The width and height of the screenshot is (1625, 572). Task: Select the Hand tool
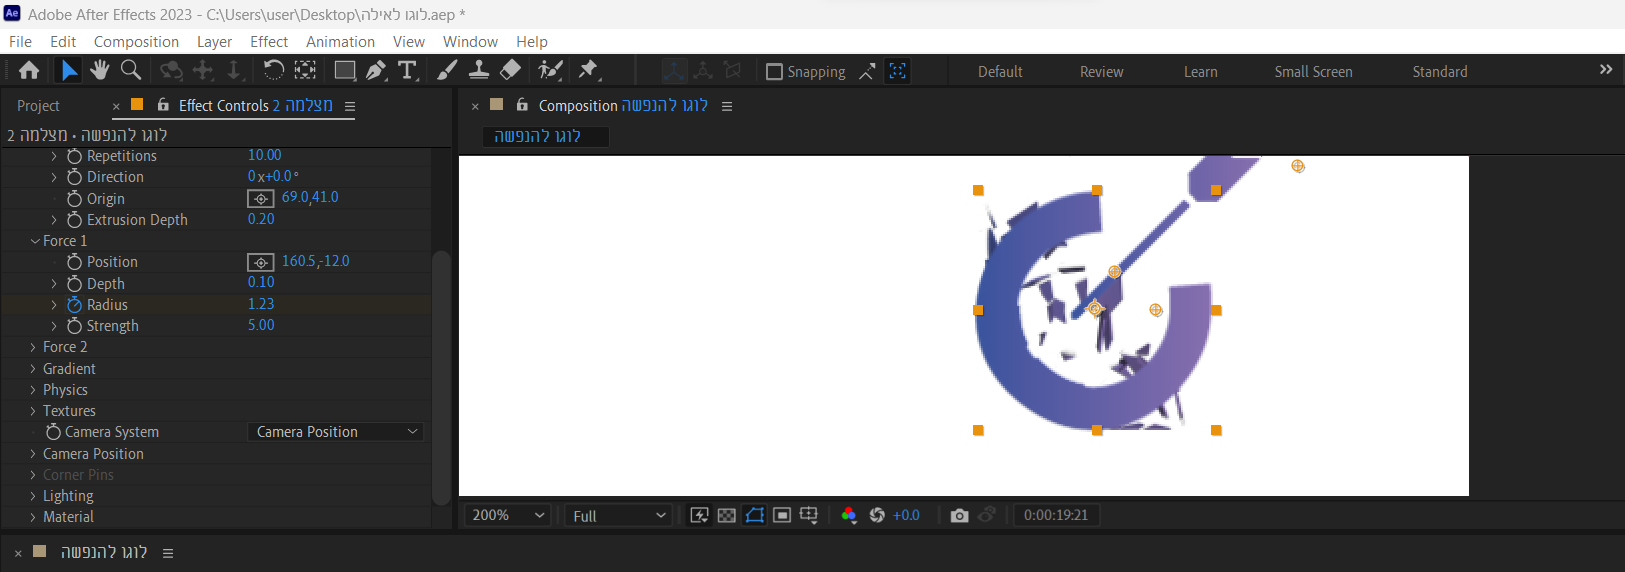tap(99, 70)
